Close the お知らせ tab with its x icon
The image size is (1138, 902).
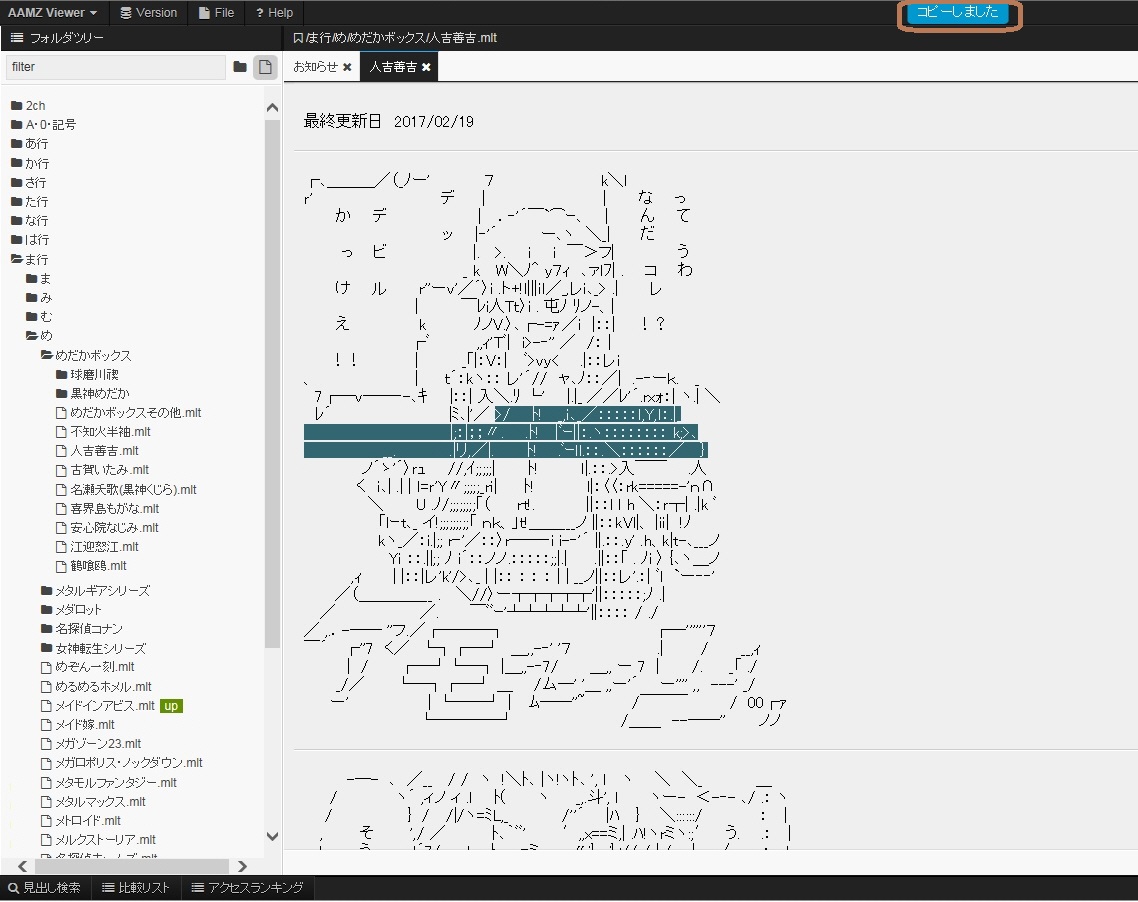[347, 67]
